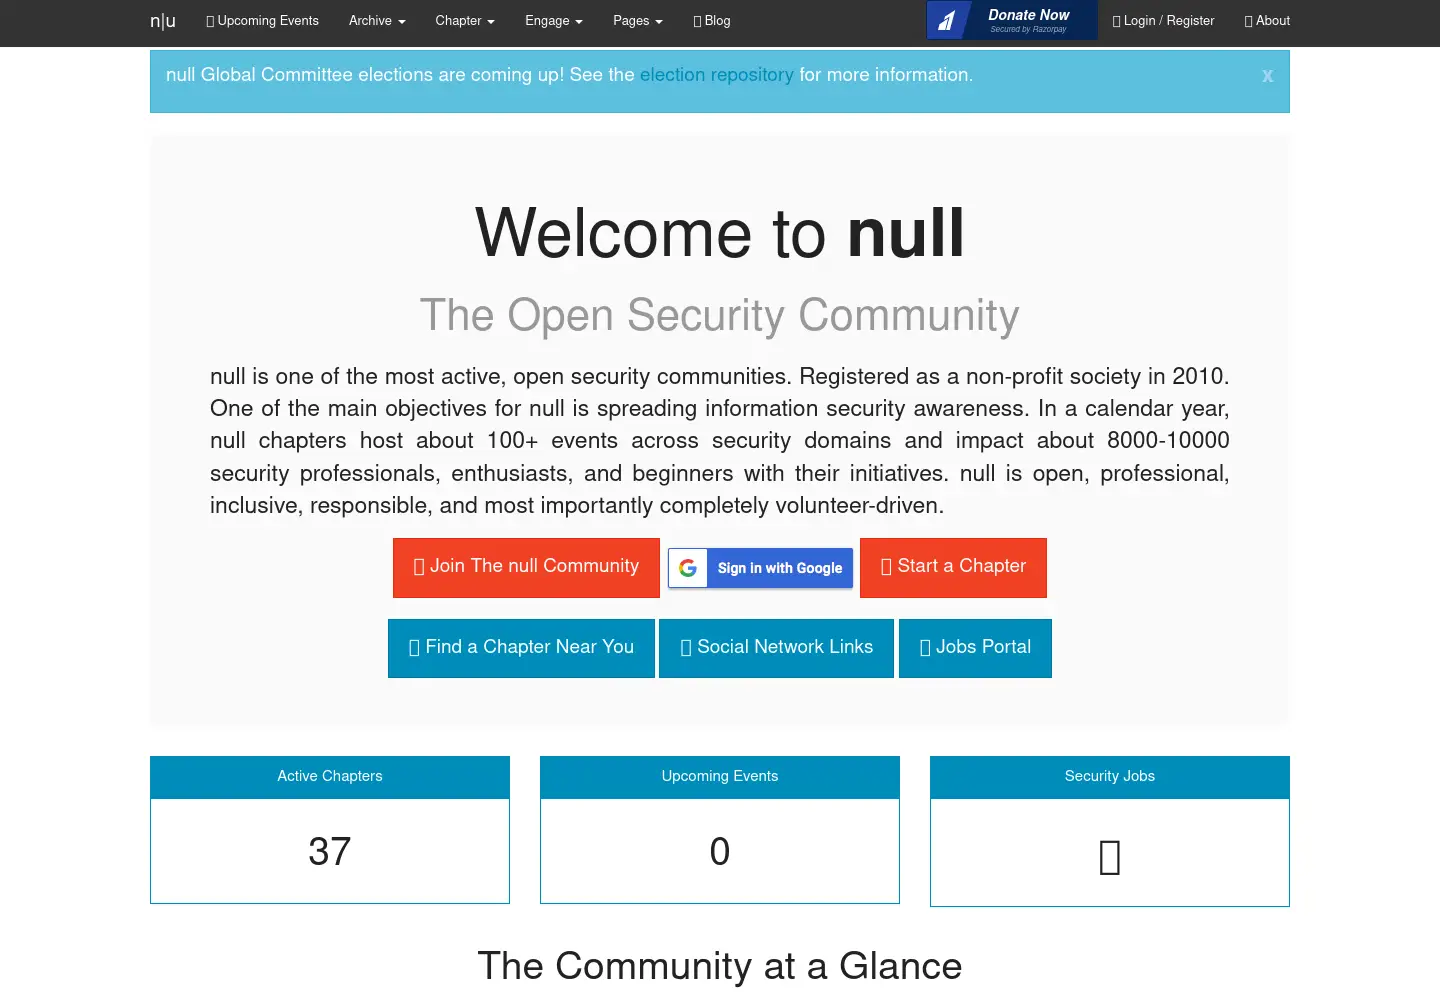
Task: Click the Razorpay logo on Donate Now
Action: (x=946, y=20)
